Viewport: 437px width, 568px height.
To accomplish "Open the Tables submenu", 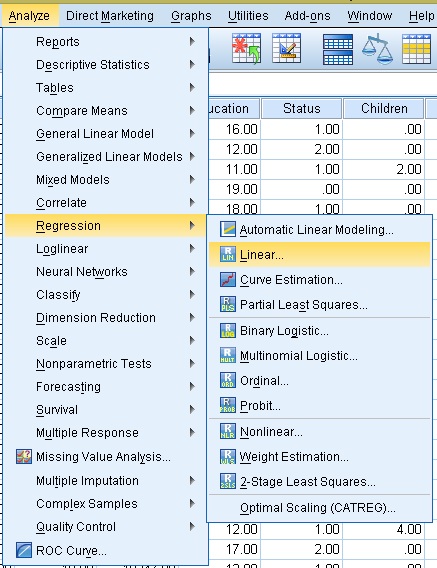I will pyautogui.click(x=106, y=88).
